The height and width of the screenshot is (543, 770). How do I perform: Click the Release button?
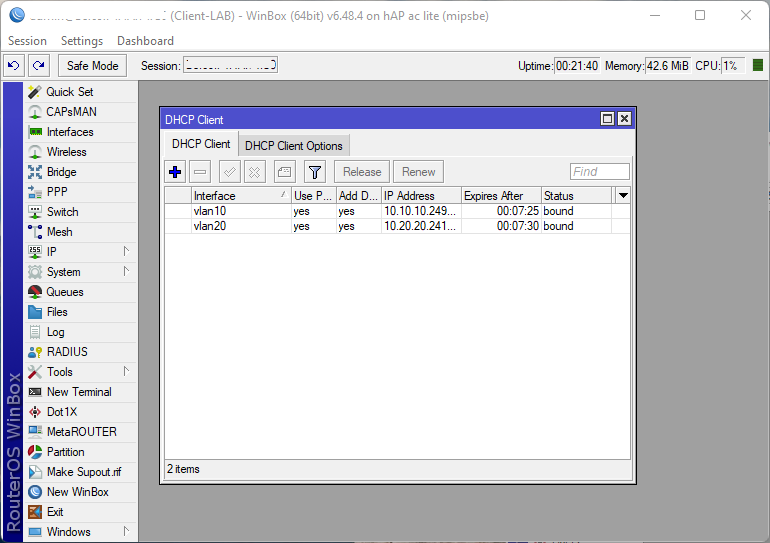tap(362, 172)
